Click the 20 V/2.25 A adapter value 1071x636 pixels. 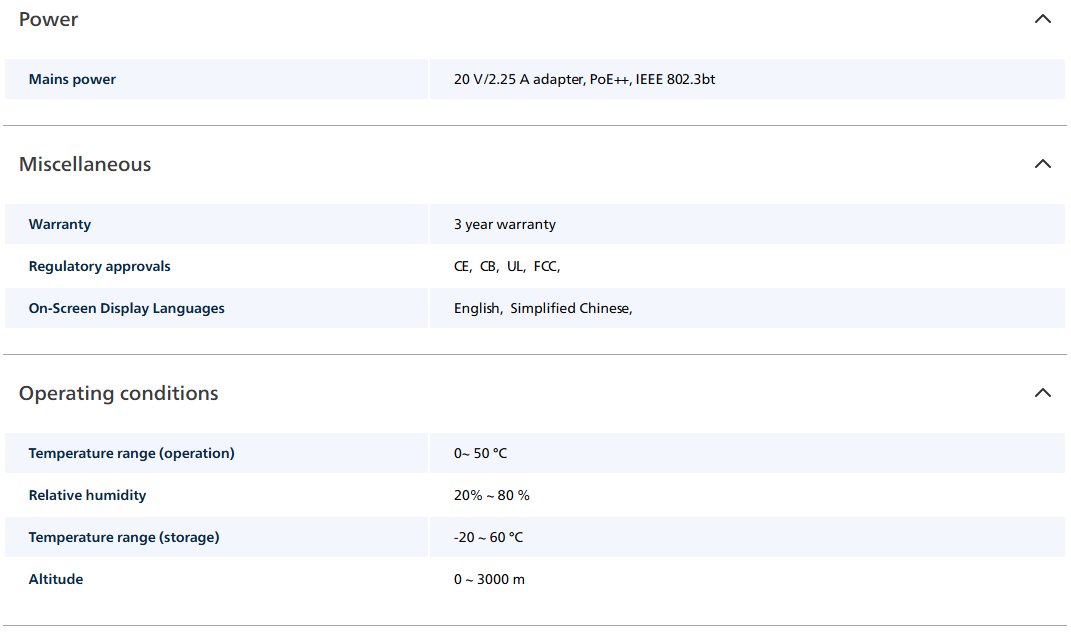584,79
